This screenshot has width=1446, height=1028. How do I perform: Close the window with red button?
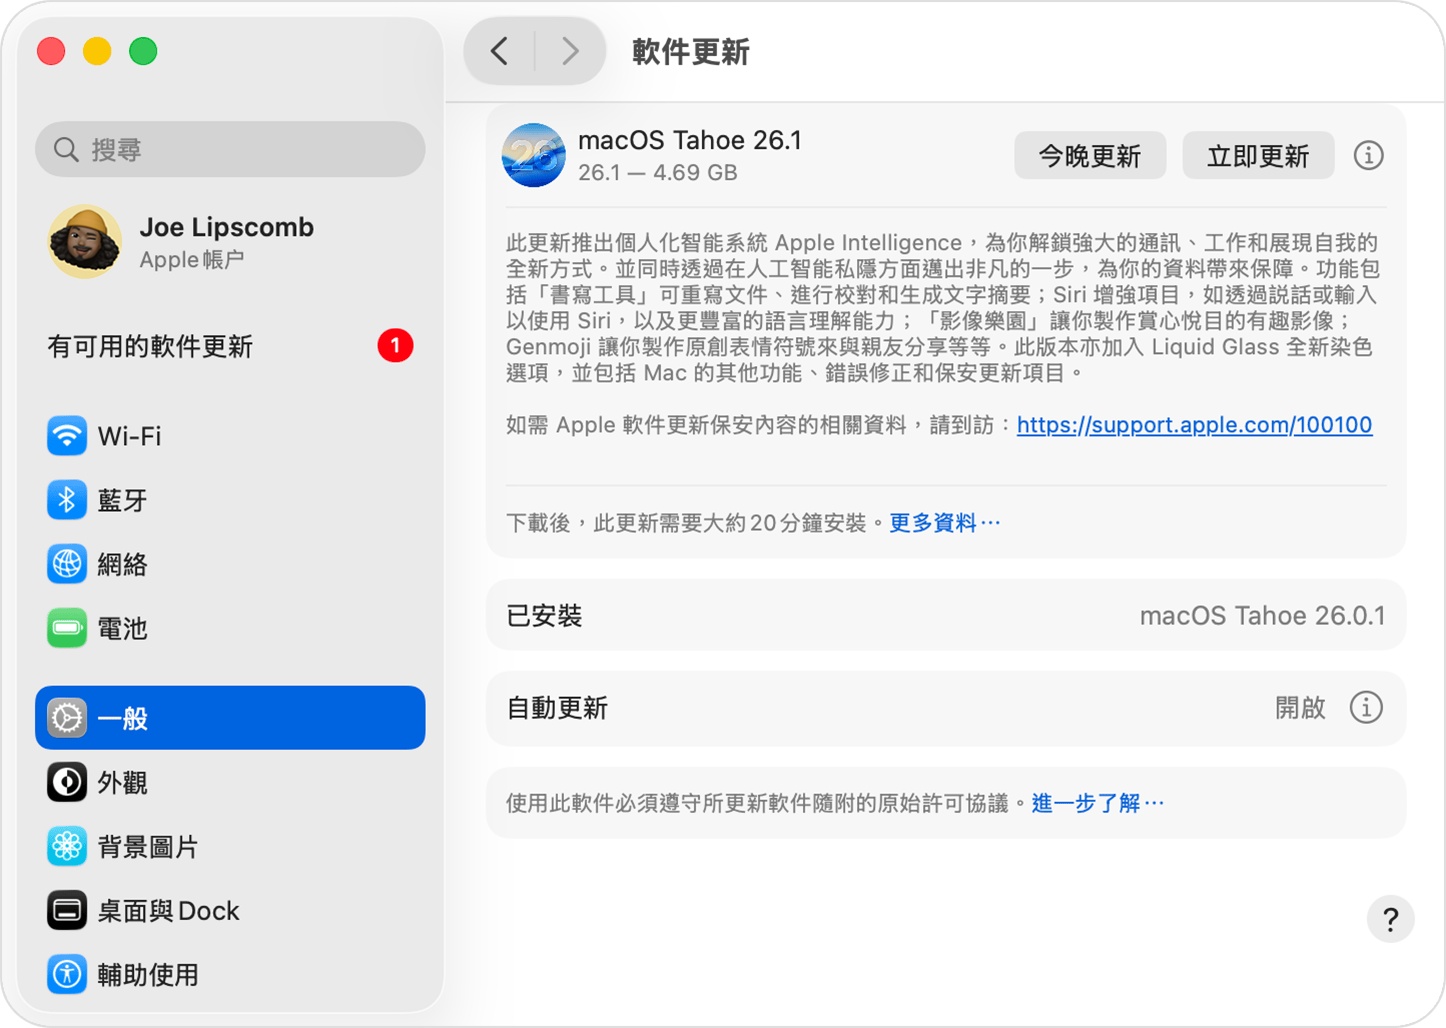(51, 50)
